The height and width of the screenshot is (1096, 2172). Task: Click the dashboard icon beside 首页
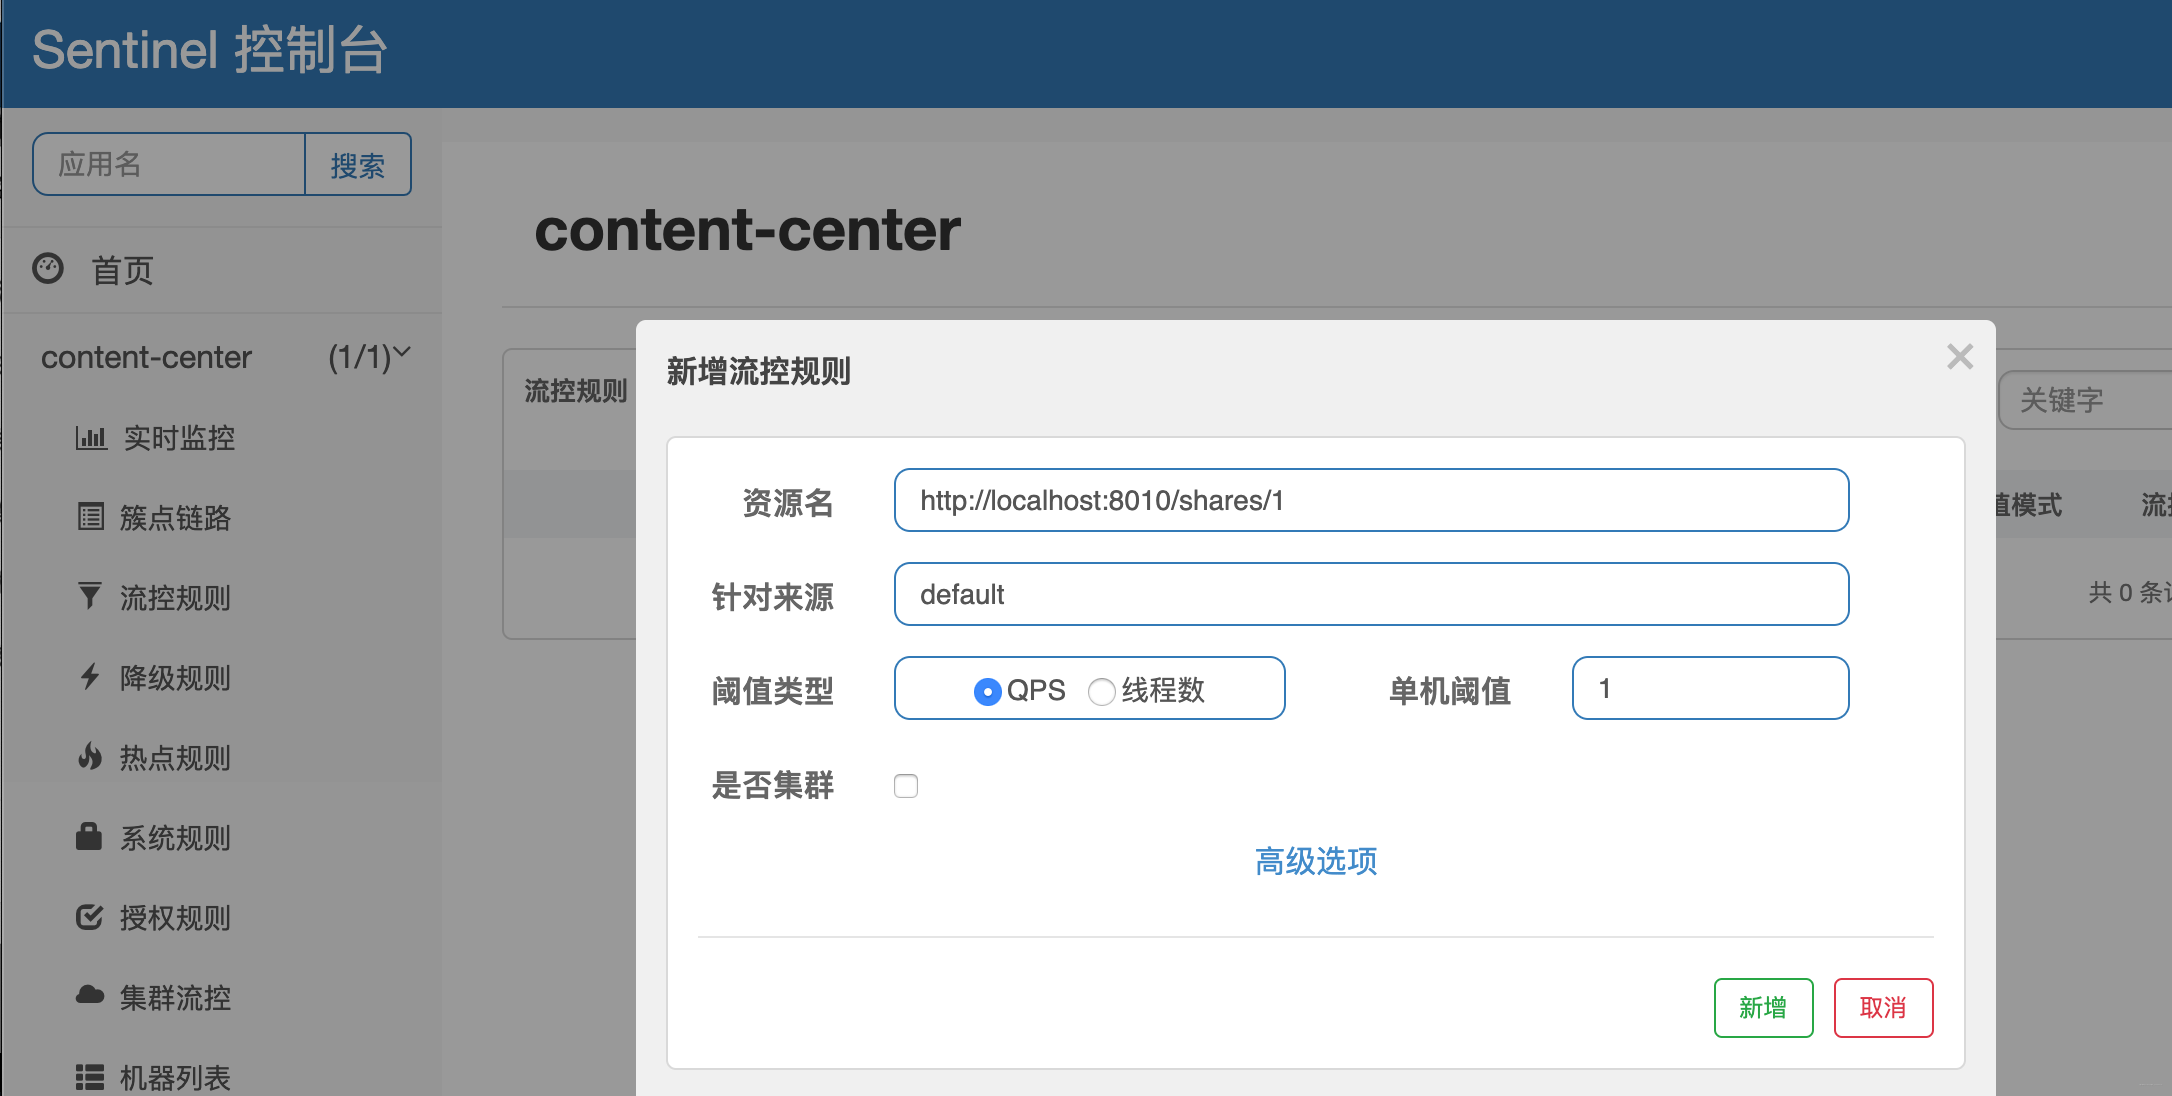[x=48, y=268]
